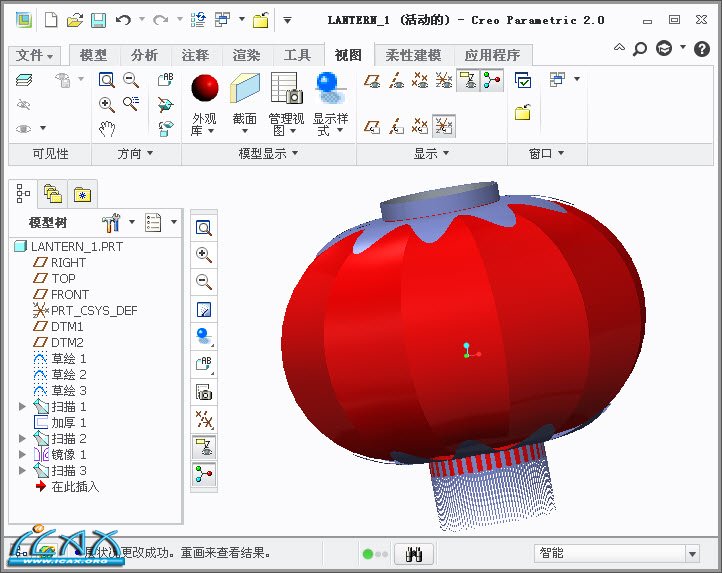The height and width of the screenshot is (573, 722).
Task: Toggle spin center display in graphics toolbar
Action: point(204,474)
